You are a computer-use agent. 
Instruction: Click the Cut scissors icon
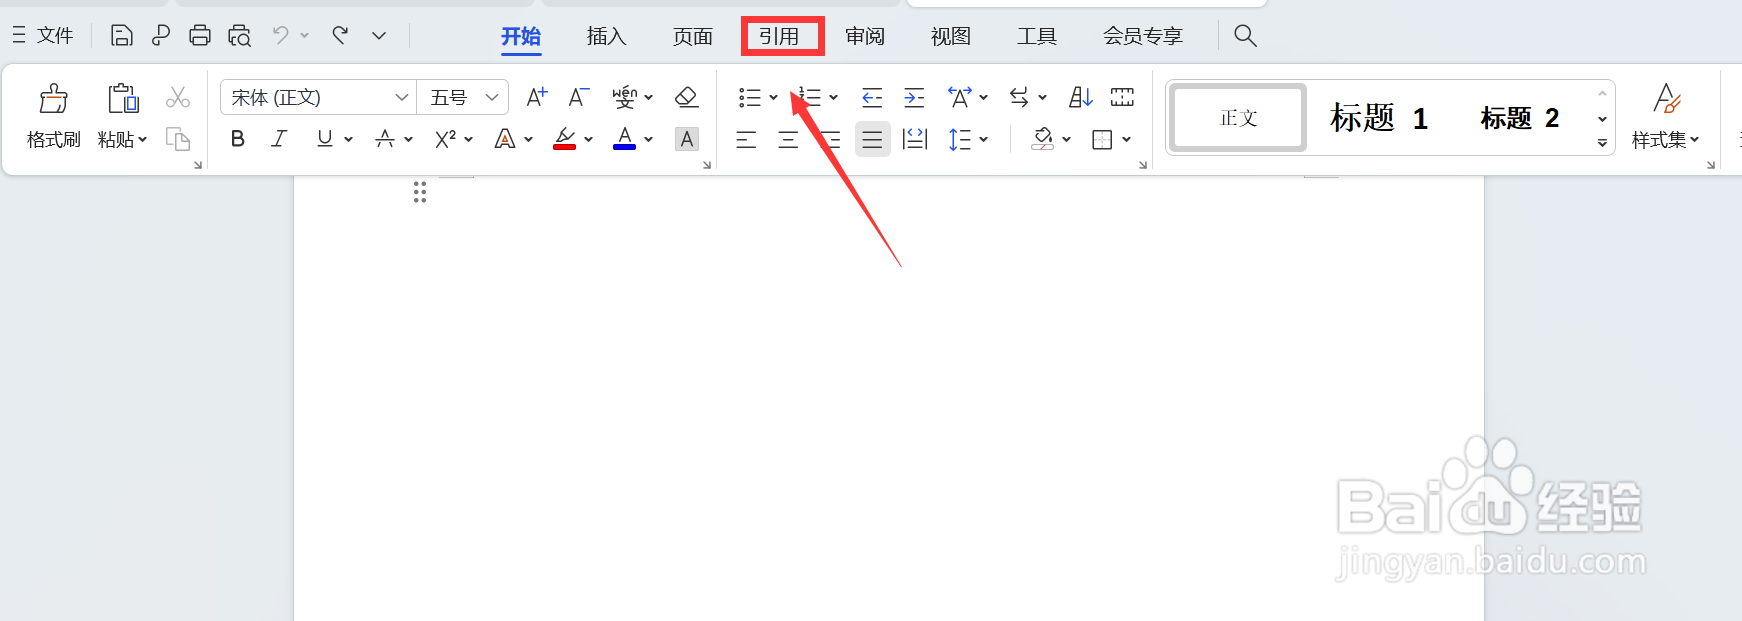(x=178, y=97)
